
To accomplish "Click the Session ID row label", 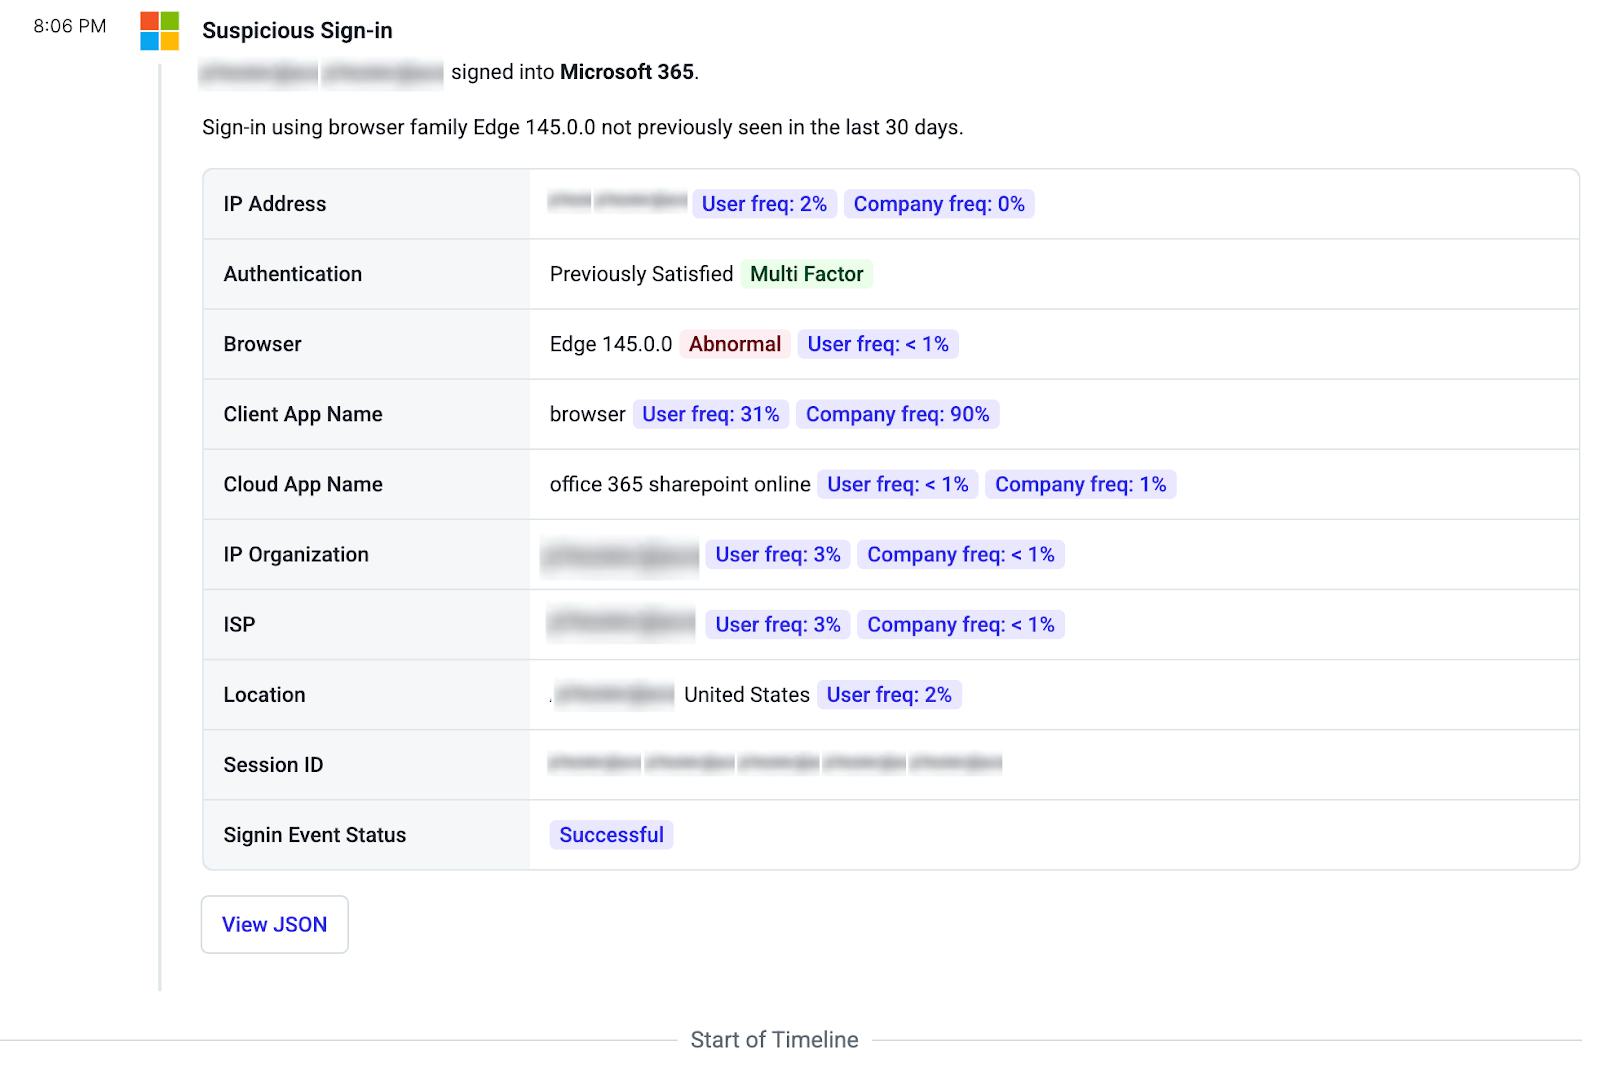I will click(274, 764).
